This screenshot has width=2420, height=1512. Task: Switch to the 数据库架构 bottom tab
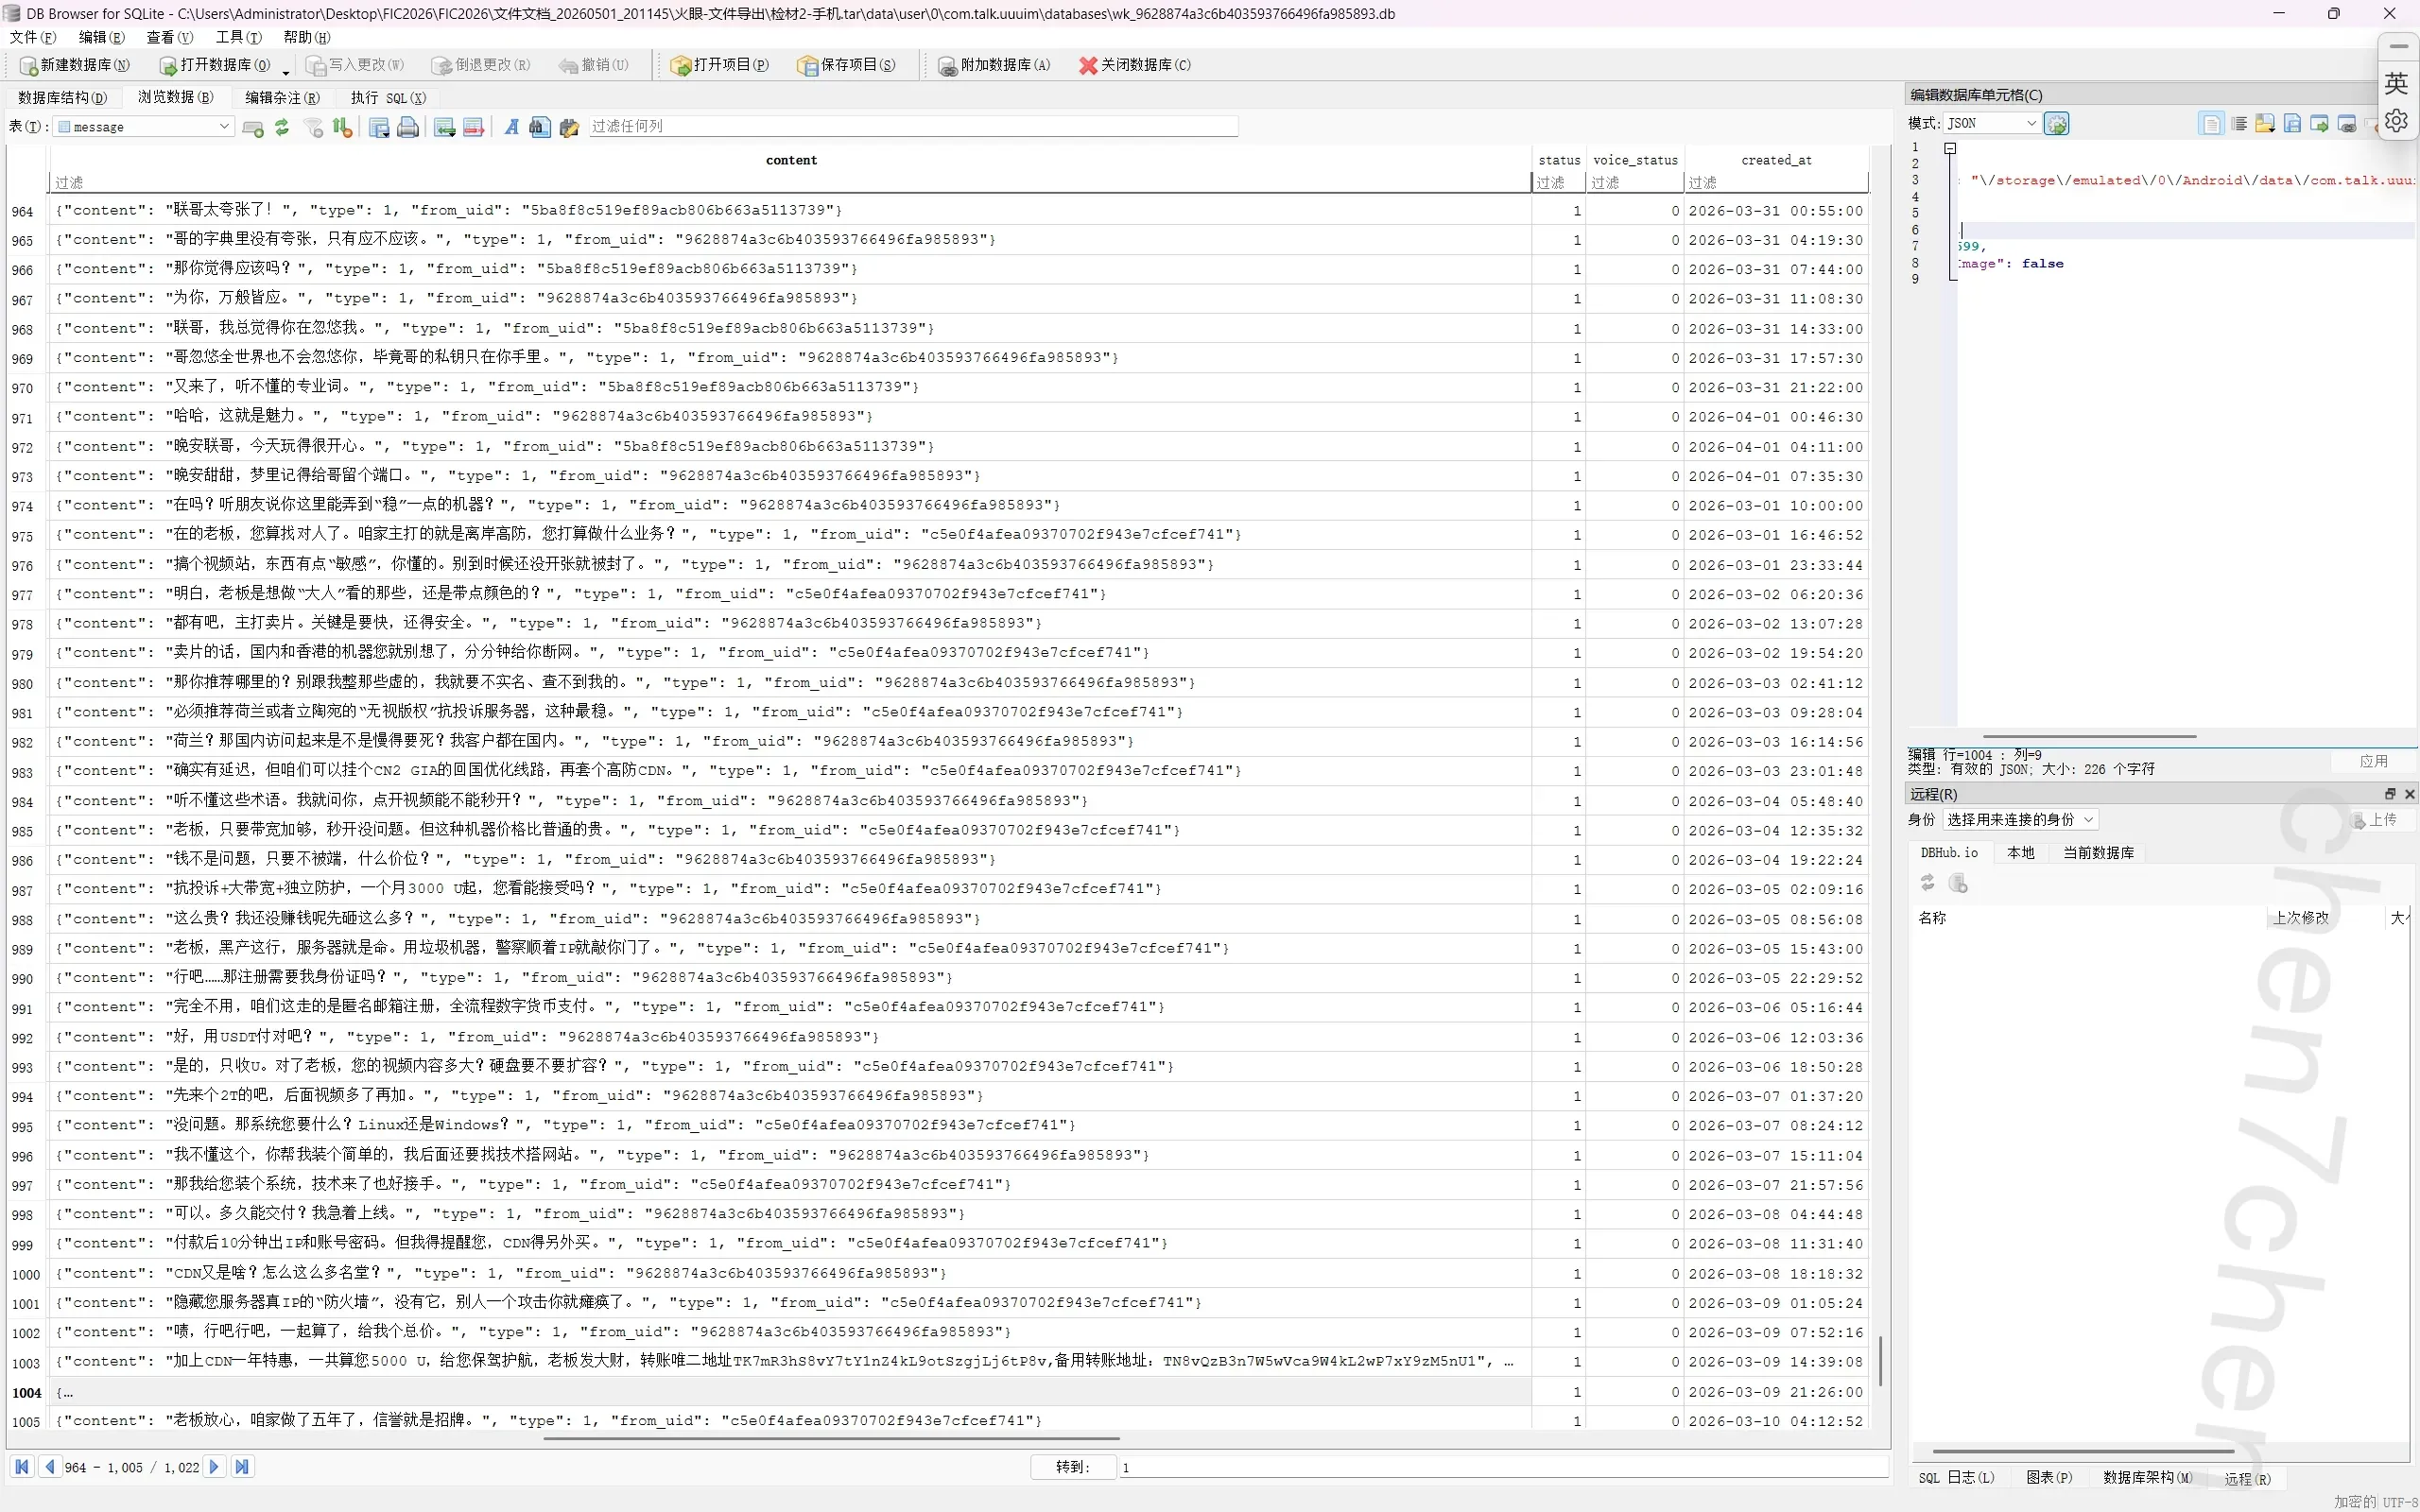pyautogui.click(x=2147, y=1478)
